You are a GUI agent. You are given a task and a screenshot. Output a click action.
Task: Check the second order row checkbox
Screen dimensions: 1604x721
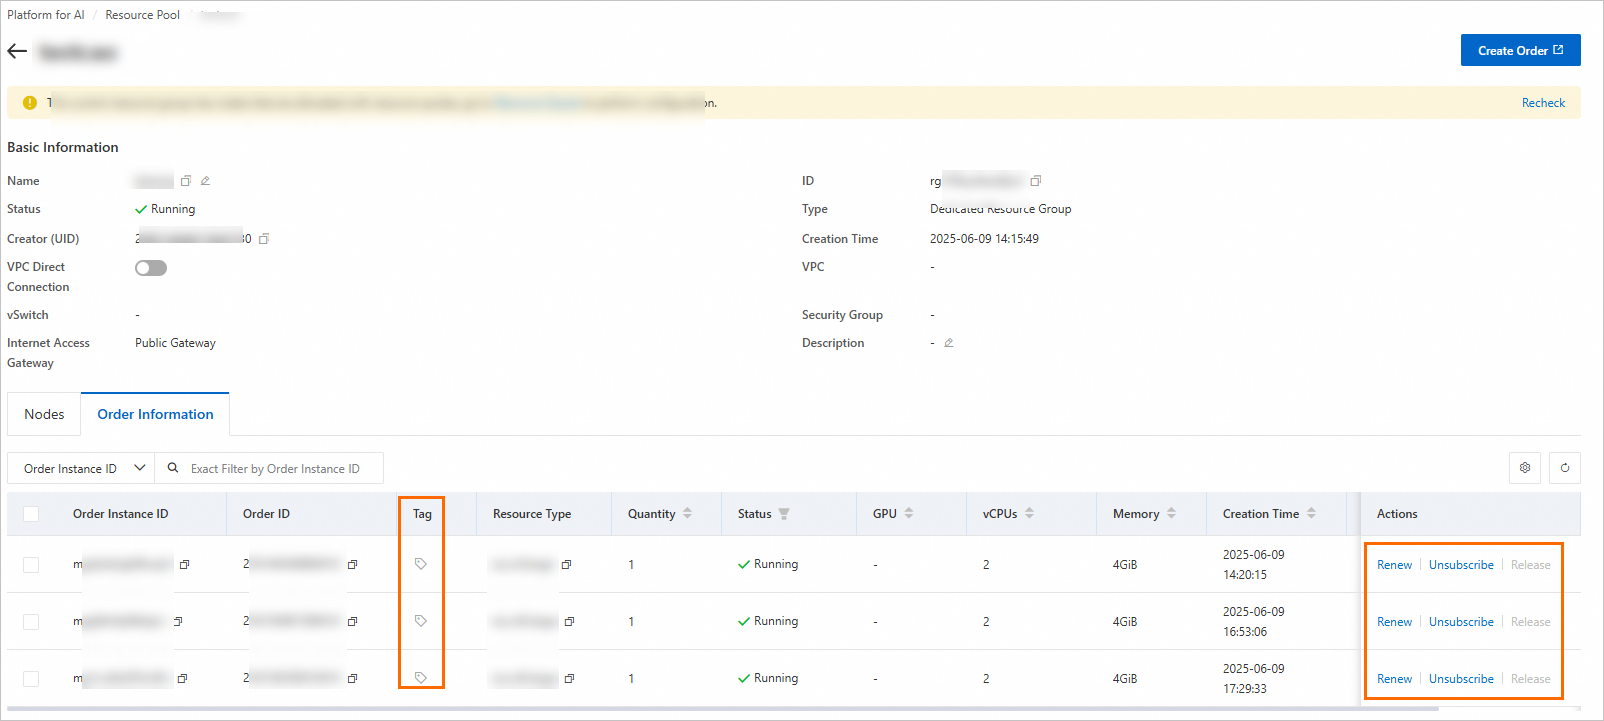click(31, 622)
